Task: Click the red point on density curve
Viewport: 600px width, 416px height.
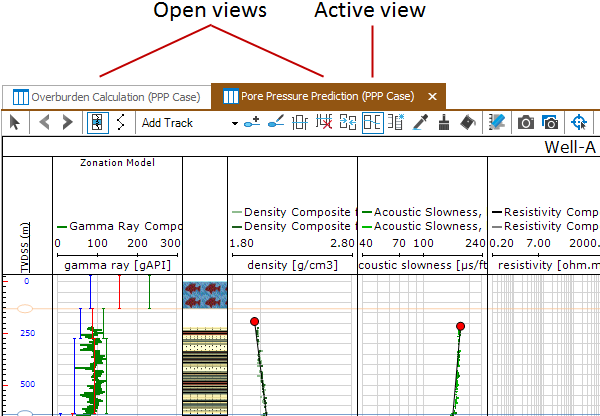Action: (255, 321)
